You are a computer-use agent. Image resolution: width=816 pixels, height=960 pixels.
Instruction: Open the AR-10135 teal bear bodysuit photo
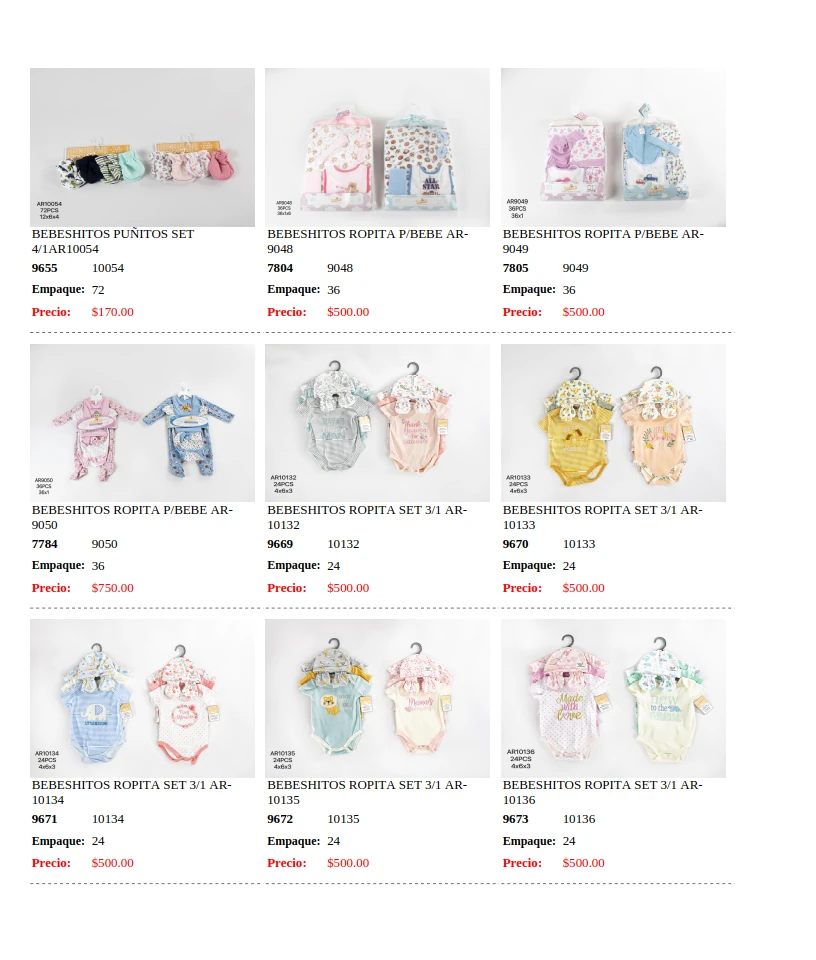[378, 699]
